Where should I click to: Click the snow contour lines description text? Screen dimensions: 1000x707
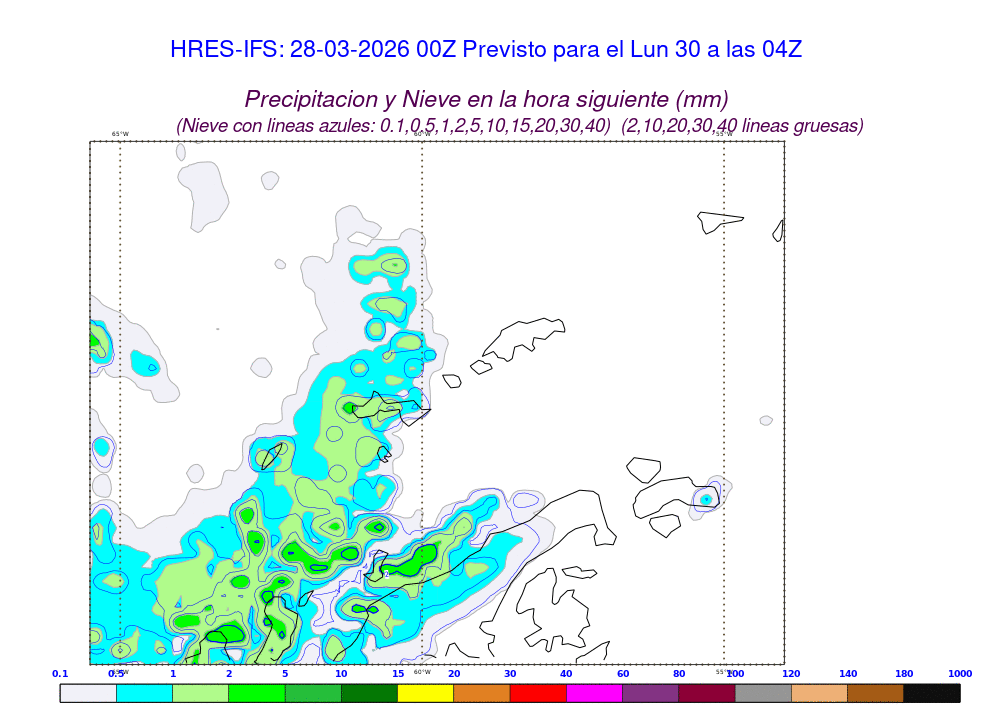519,126
